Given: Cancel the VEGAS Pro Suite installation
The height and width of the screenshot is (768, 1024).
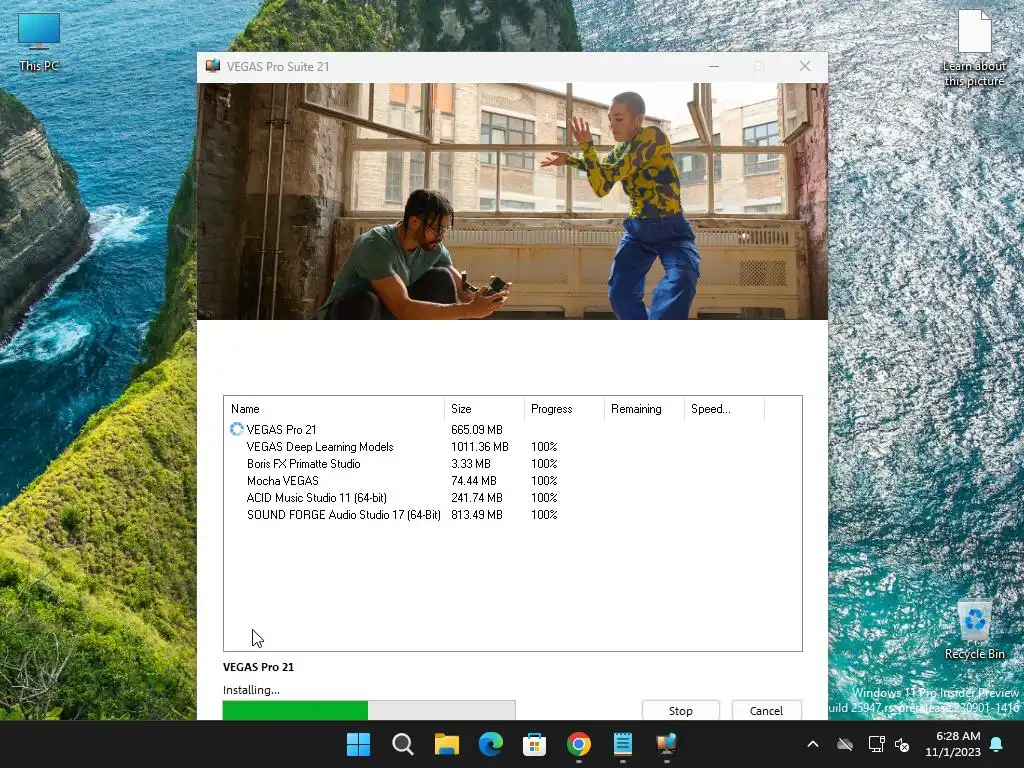Looking at the screenshot, I should tap(766, 711).
